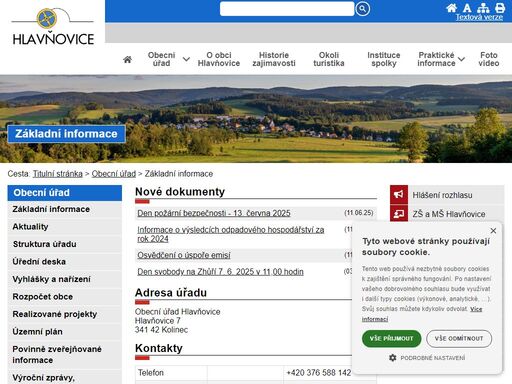The image size is (512, 384).
Task: Click the megaphone icon for Hlášení rozhlasu
Action: tap(399, 194)
